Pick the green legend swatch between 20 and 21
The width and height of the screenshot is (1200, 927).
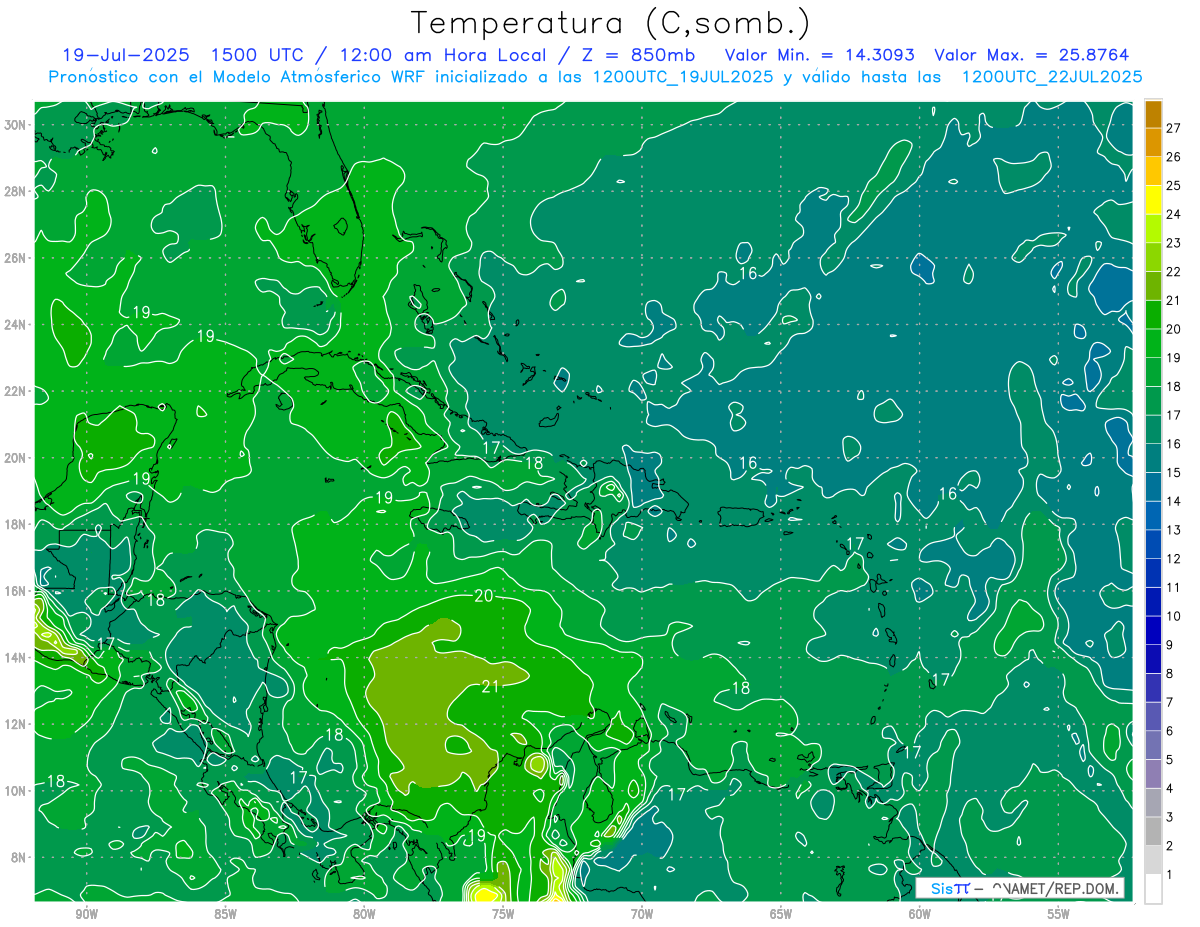tap(1153, 314)
